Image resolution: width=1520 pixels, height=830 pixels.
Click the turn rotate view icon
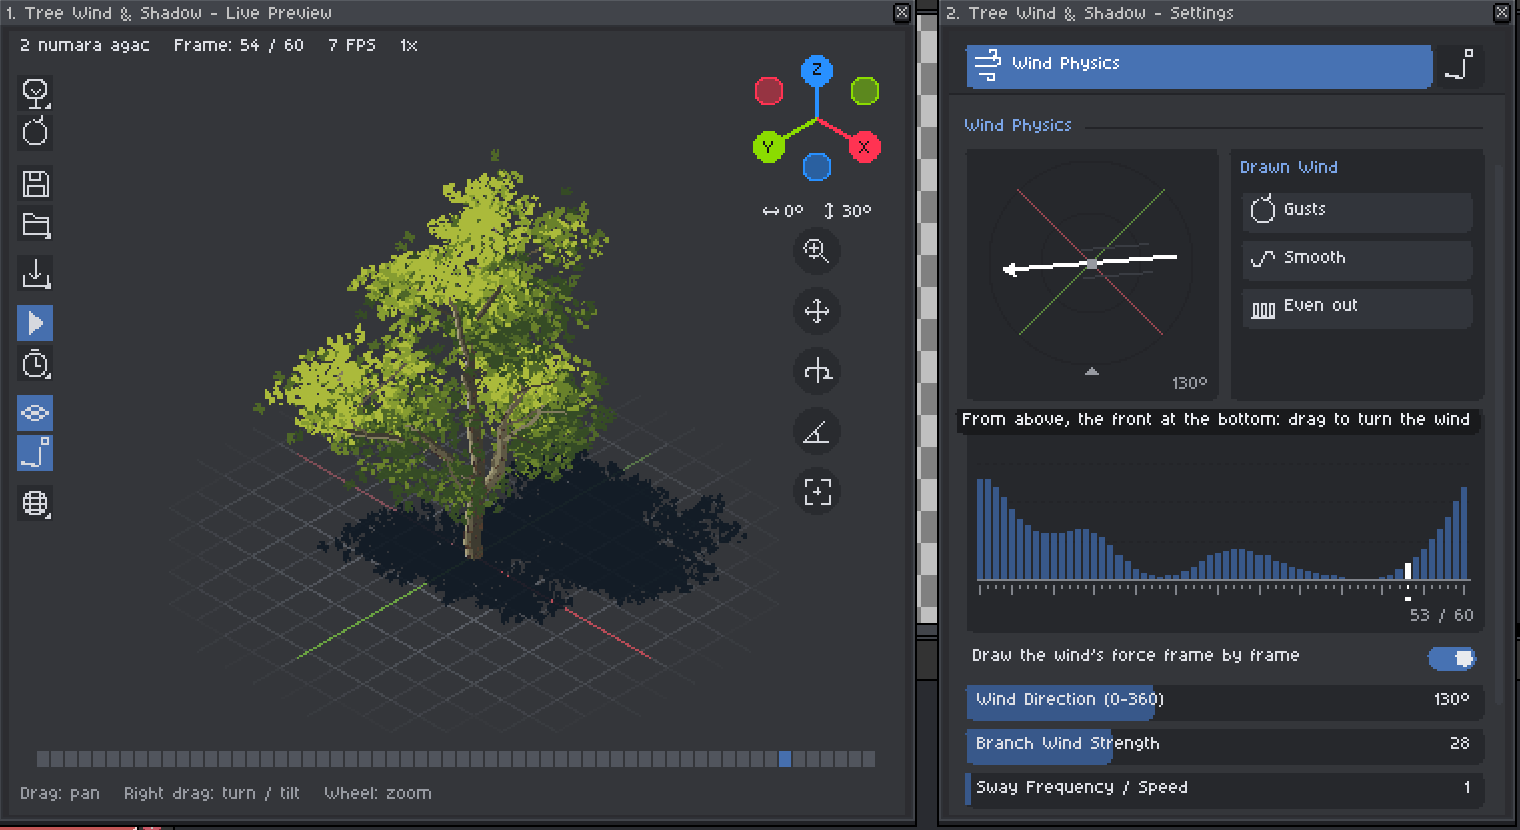[x=817, y=371]
